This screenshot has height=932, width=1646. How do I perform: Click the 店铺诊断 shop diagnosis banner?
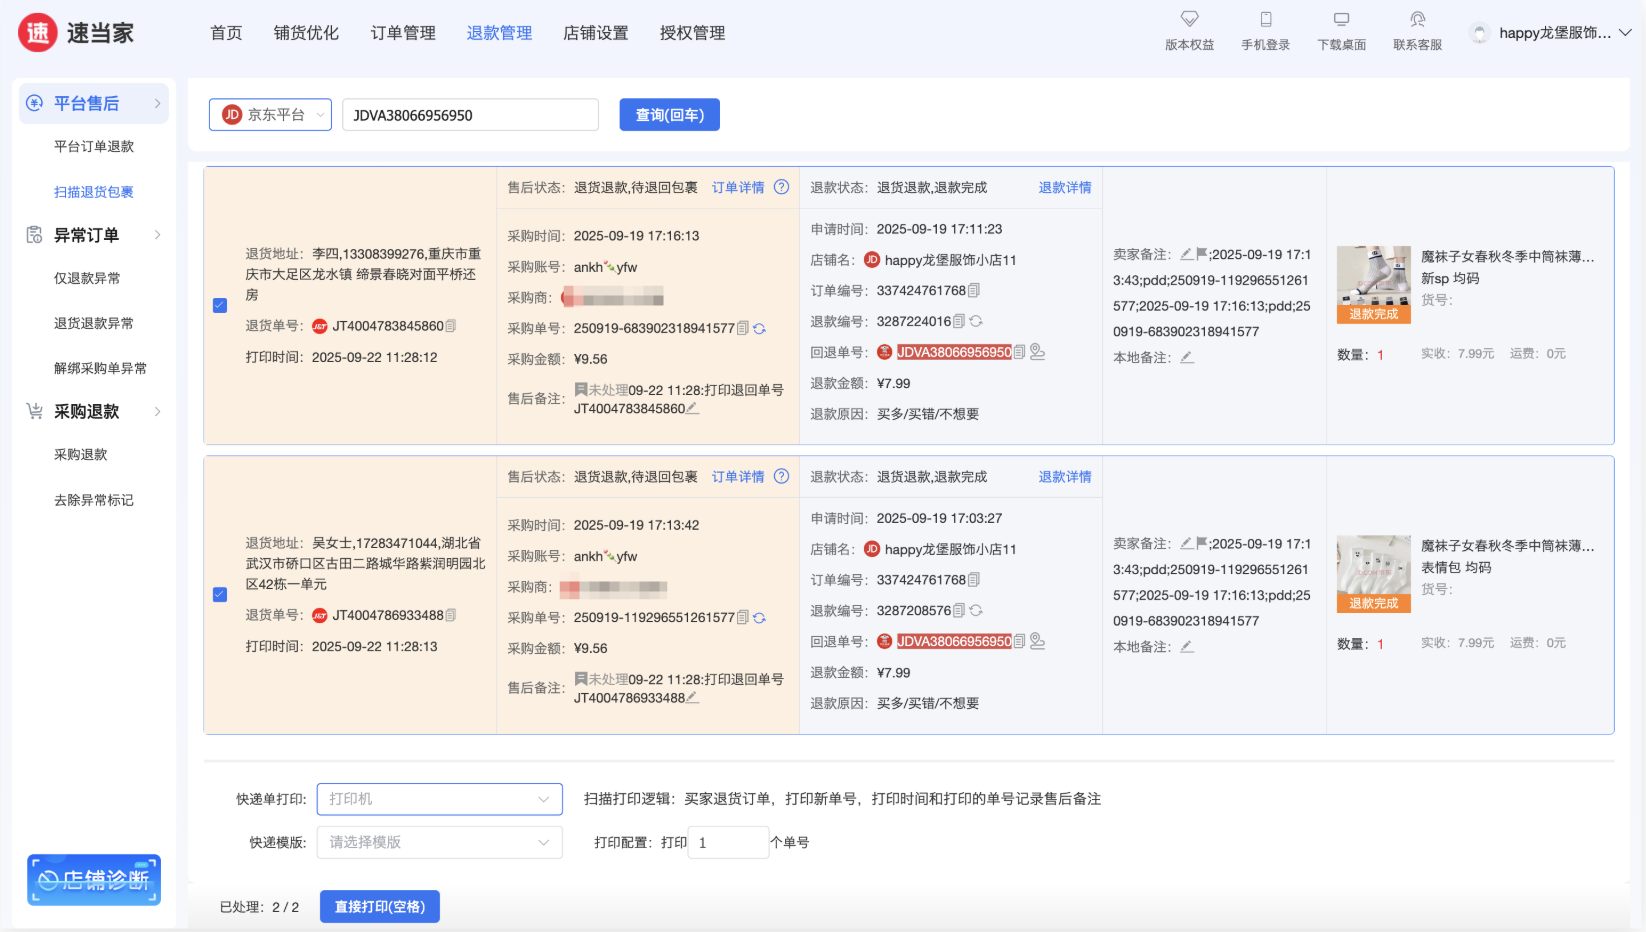(94, 880)
